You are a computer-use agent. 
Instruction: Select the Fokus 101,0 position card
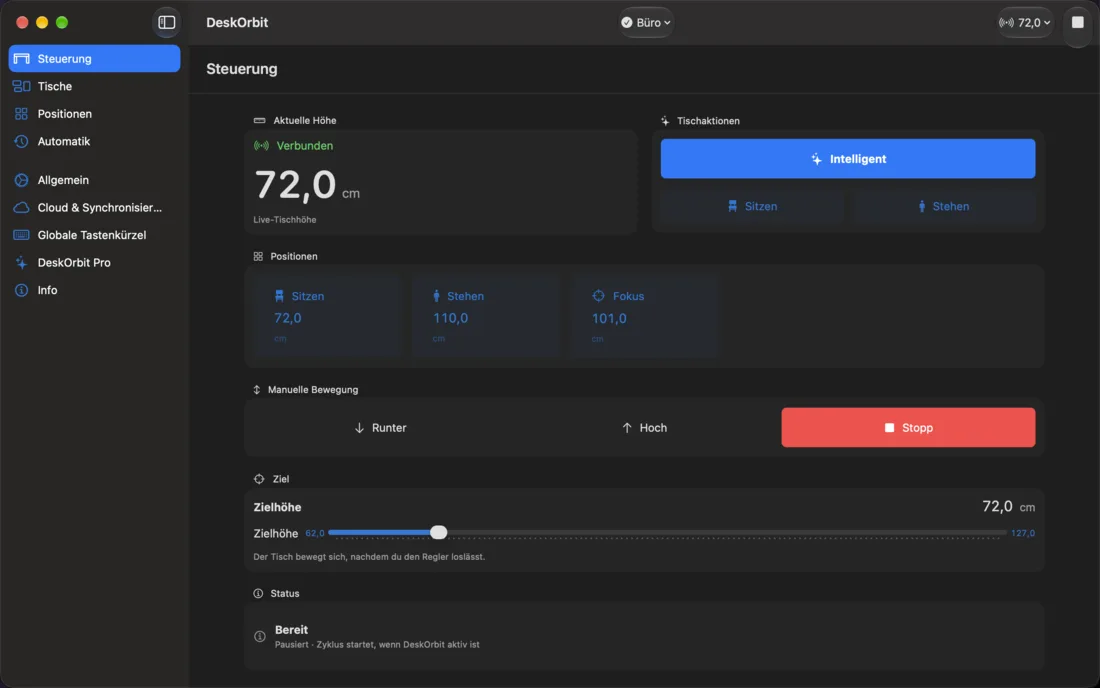click(644, 316)
